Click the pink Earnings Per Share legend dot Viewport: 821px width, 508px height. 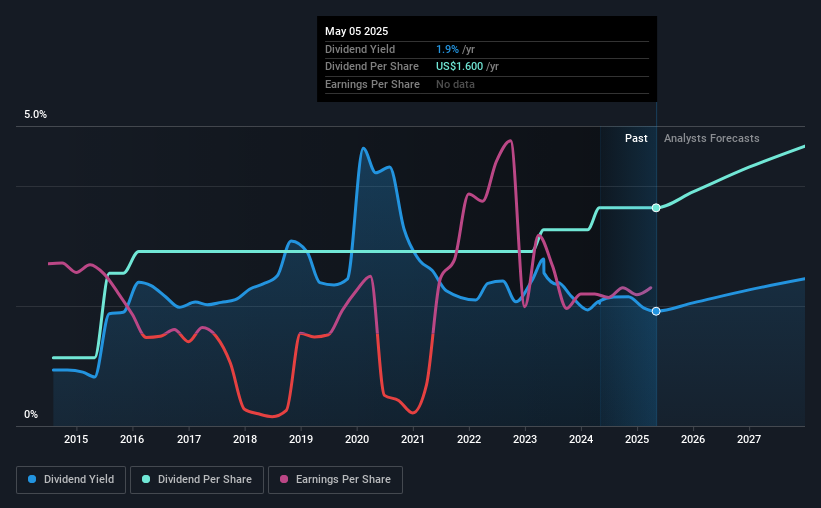point(284,479)
